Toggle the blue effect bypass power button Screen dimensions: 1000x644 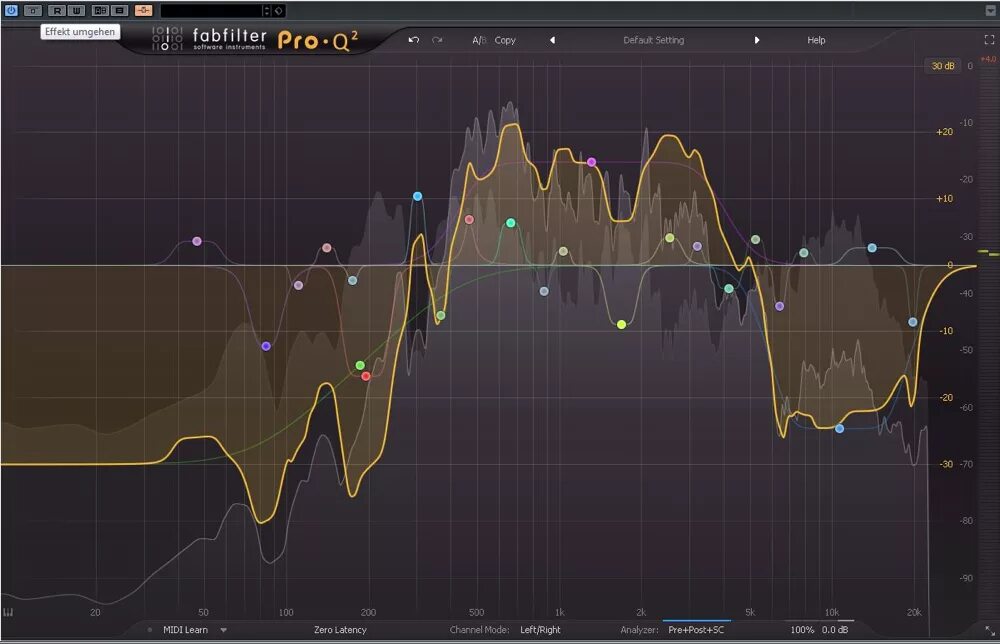pyautogui.click(x=11, y=10)
